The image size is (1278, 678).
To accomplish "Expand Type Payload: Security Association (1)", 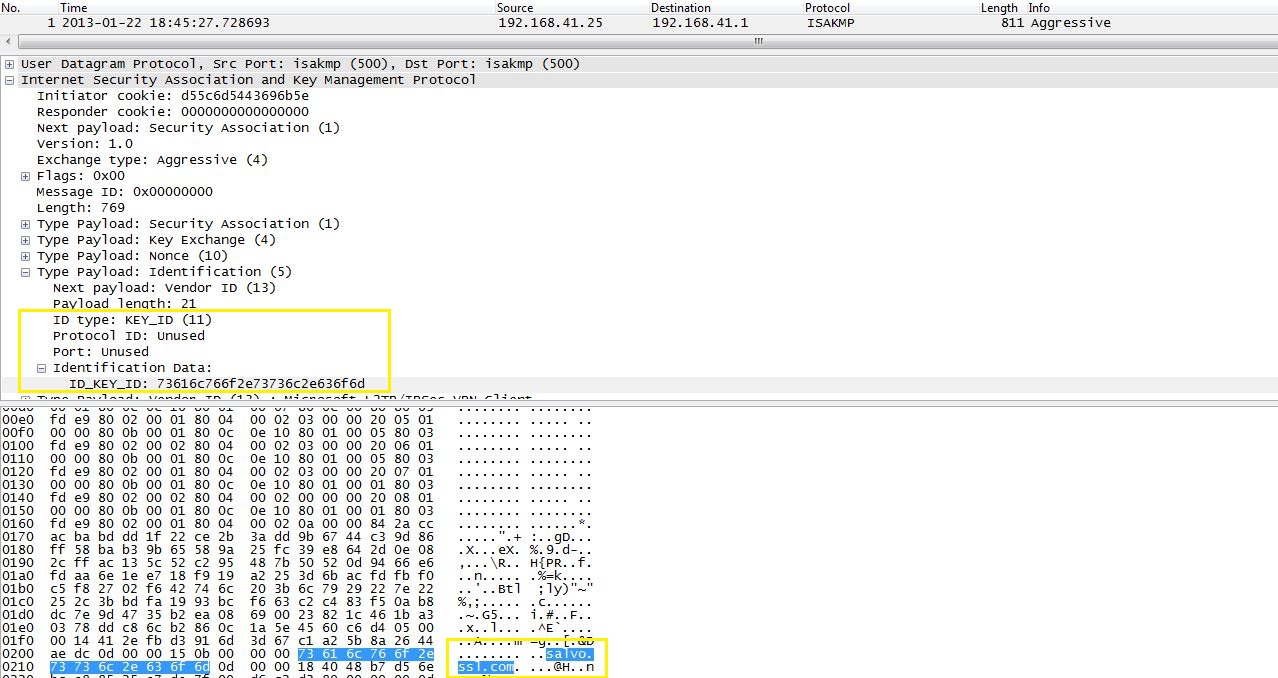I will click(25, 223).
